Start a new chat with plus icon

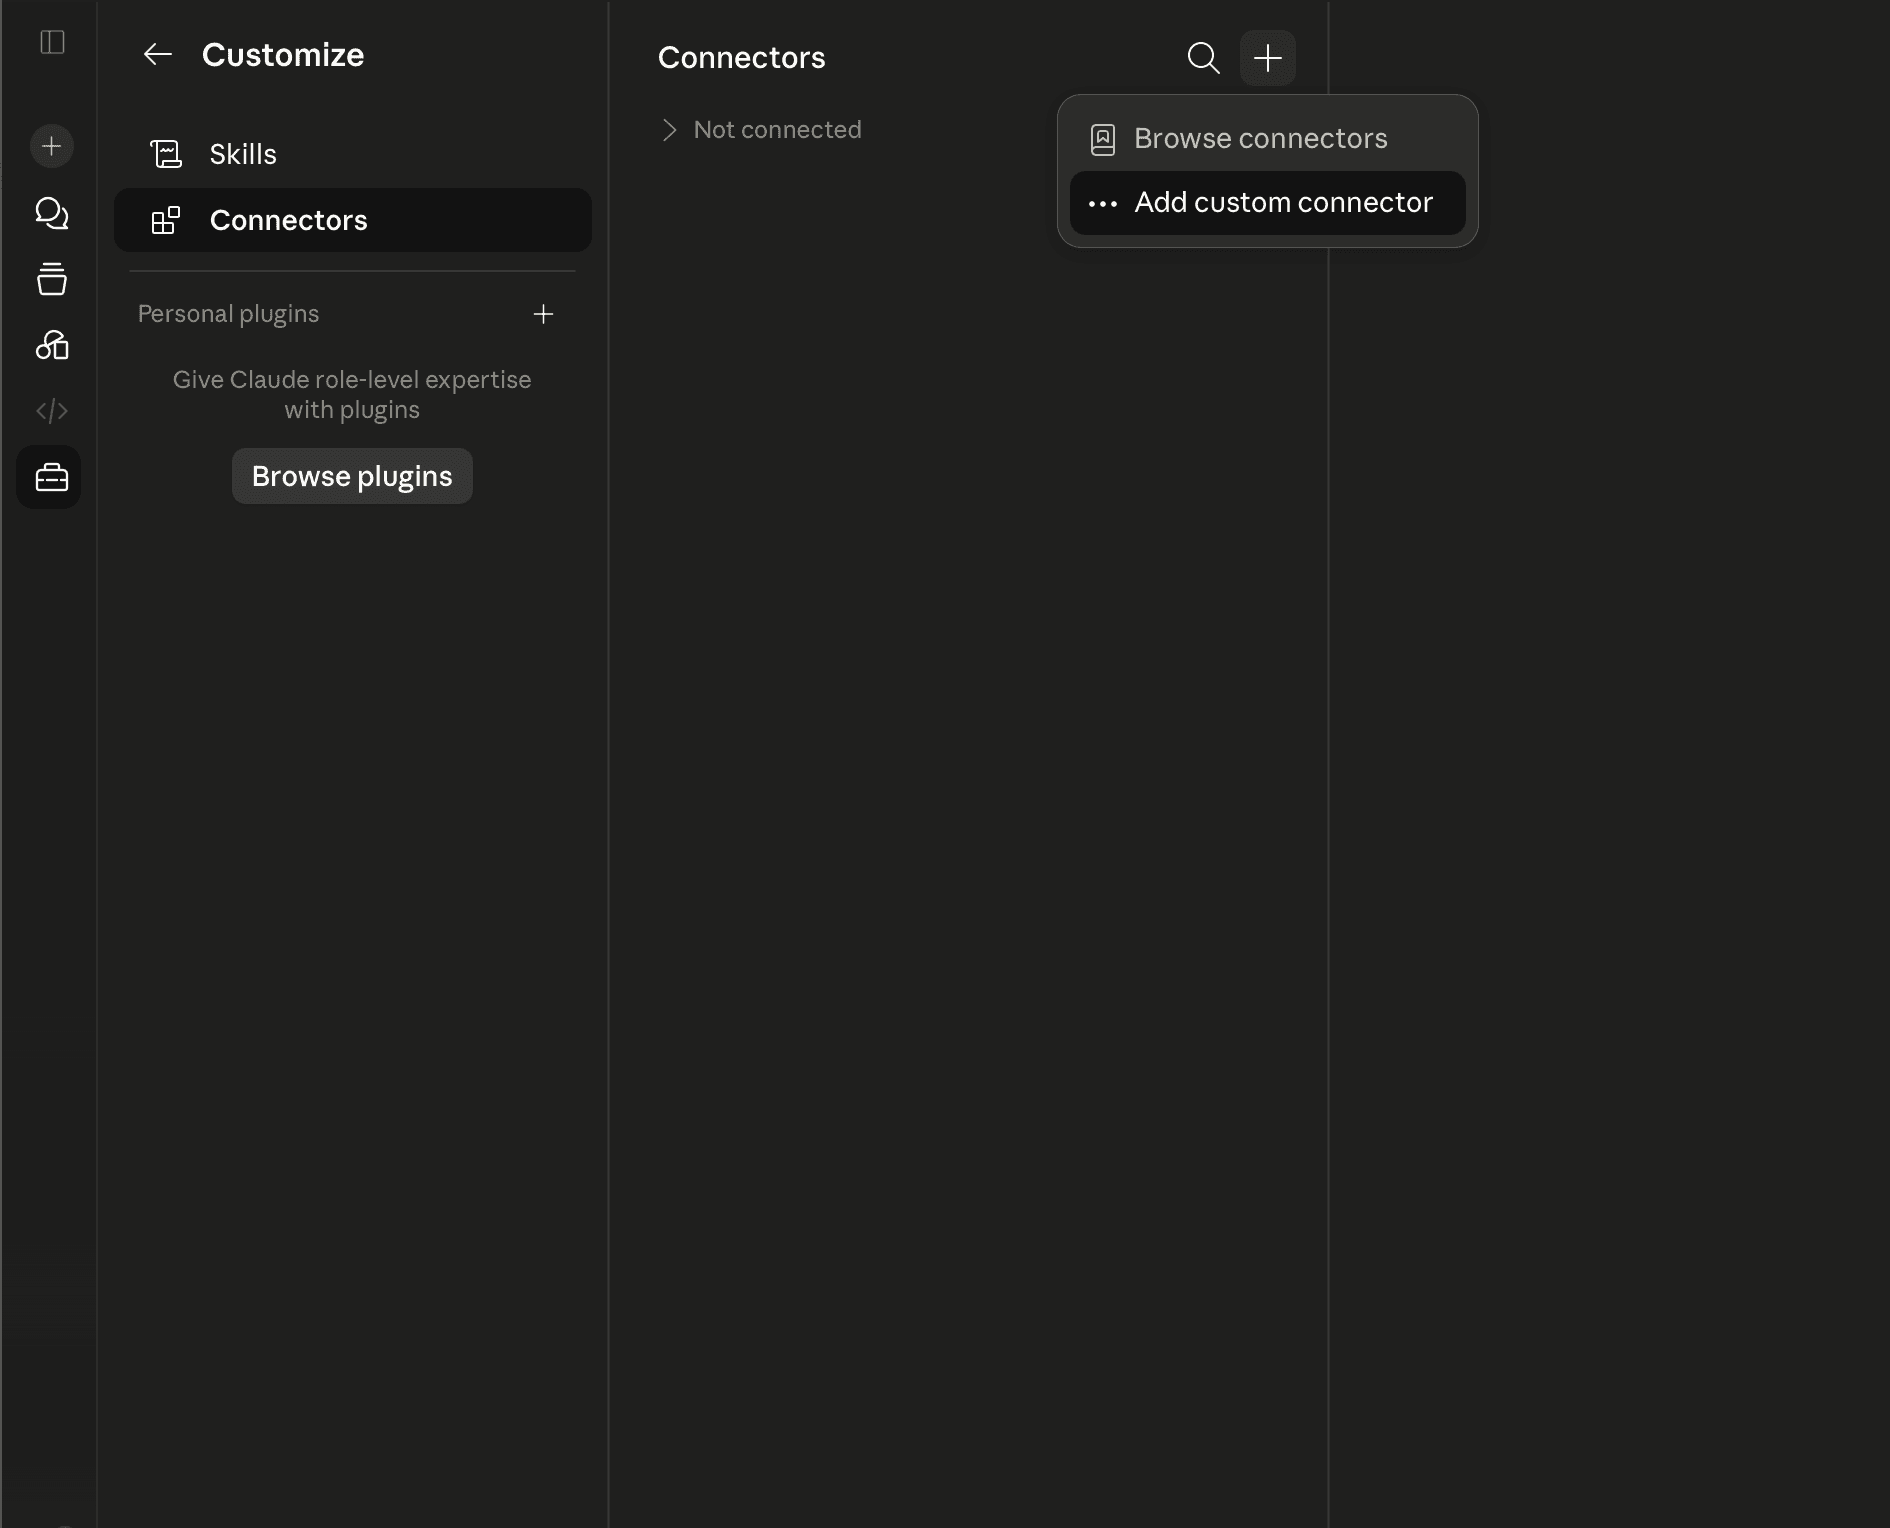(52, 146)
